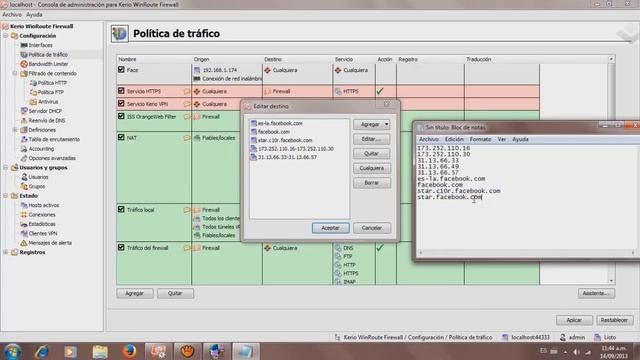The width and height of the screenshot is (640, 360).
Task: Toggle the Tráfico del firewall rule checkbox
Action: coord(121,247)
